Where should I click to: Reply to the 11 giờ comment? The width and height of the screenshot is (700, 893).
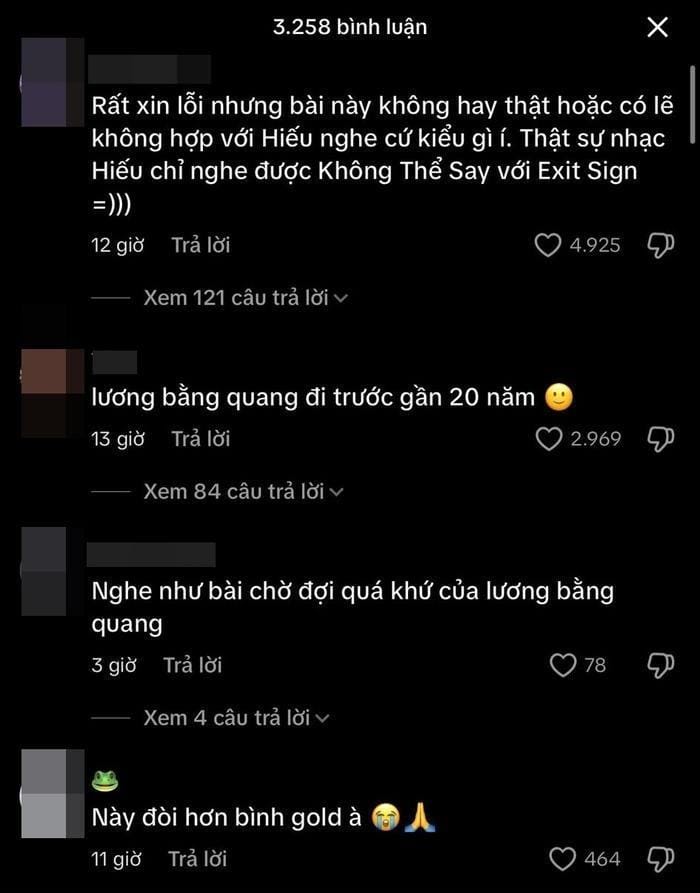[x=197, y=859]
